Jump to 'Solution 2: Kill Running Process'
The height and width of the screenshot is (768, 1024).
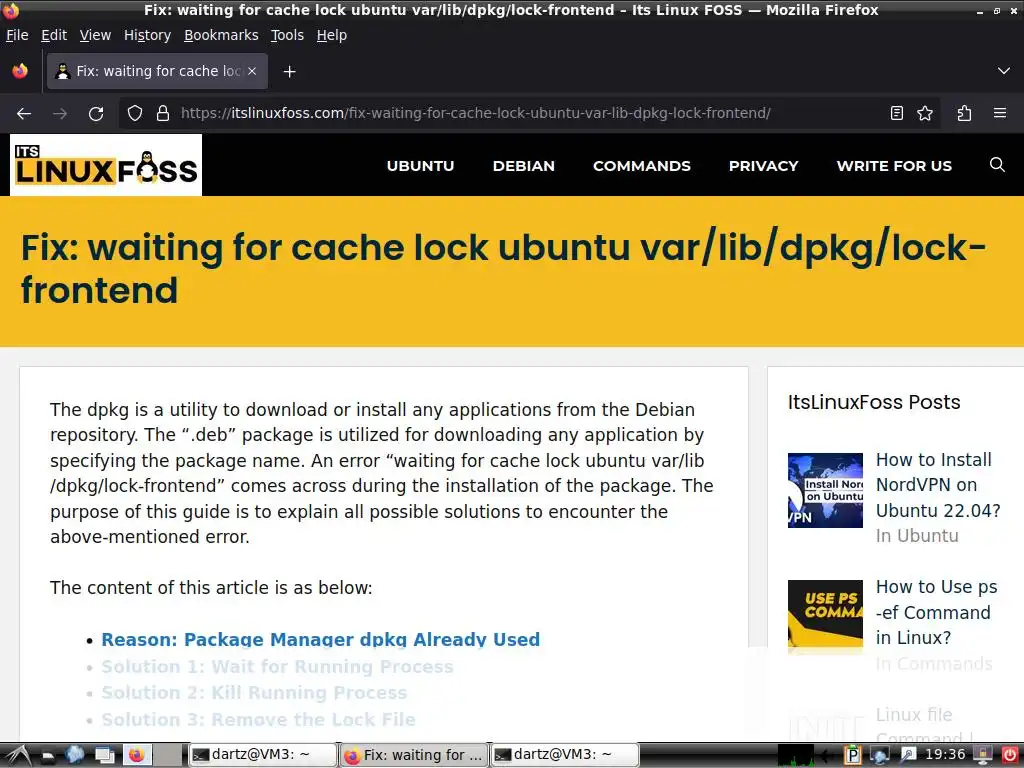click(254, 692)
